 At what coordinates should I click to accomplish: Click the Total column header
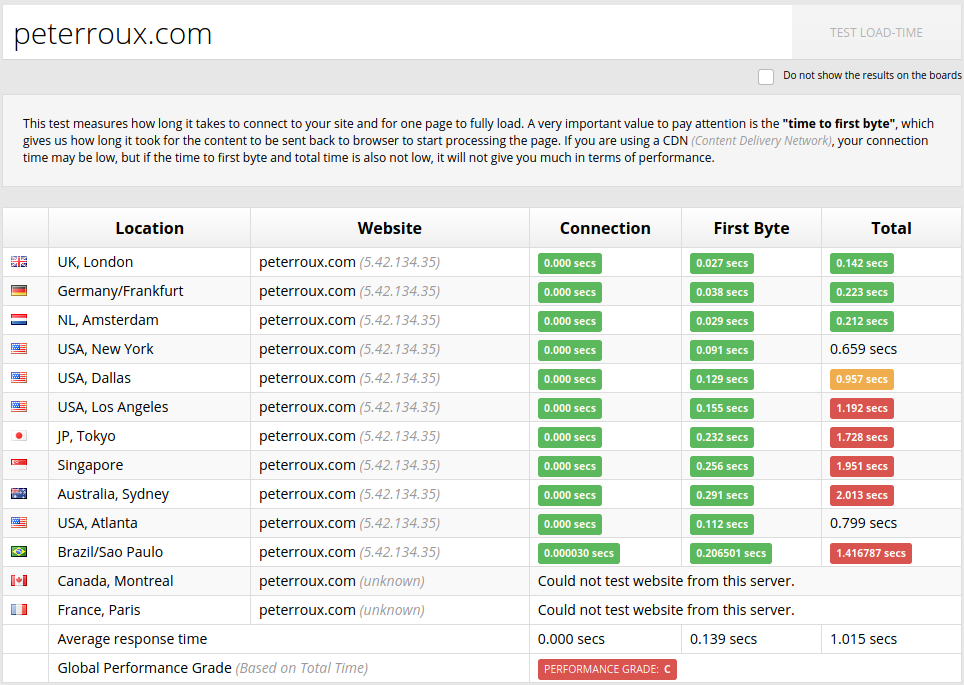tap(891, 228)
